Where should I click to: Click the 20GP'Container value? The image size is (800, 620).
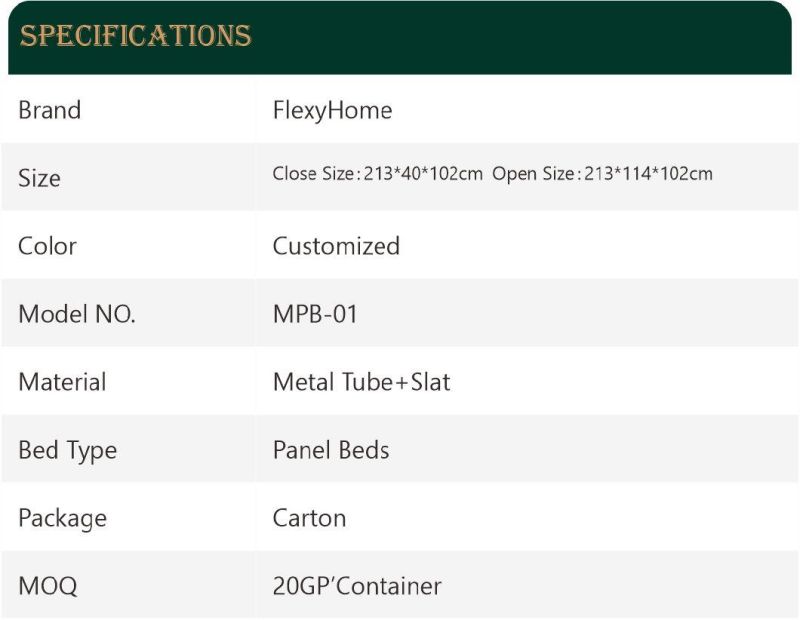357,586
